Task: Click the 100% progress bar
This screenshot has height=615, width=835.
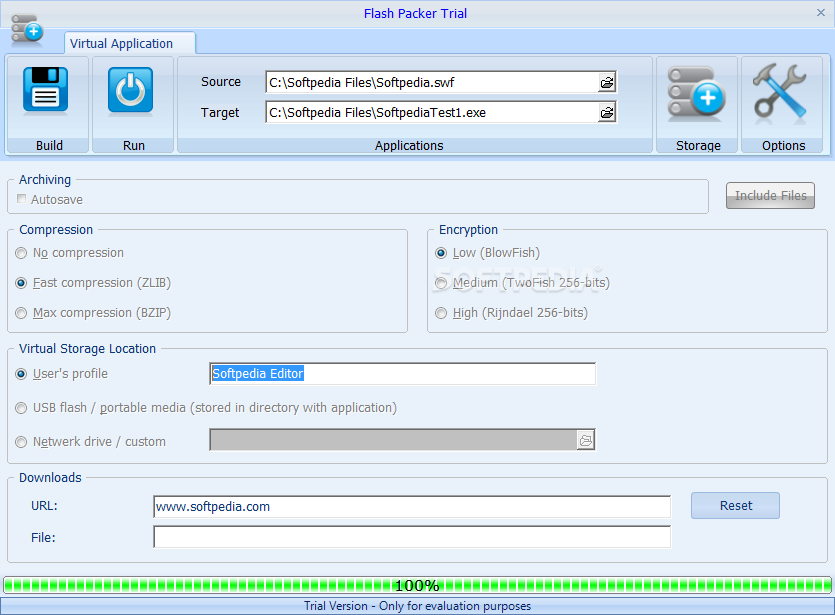Action: coord(417,585)
